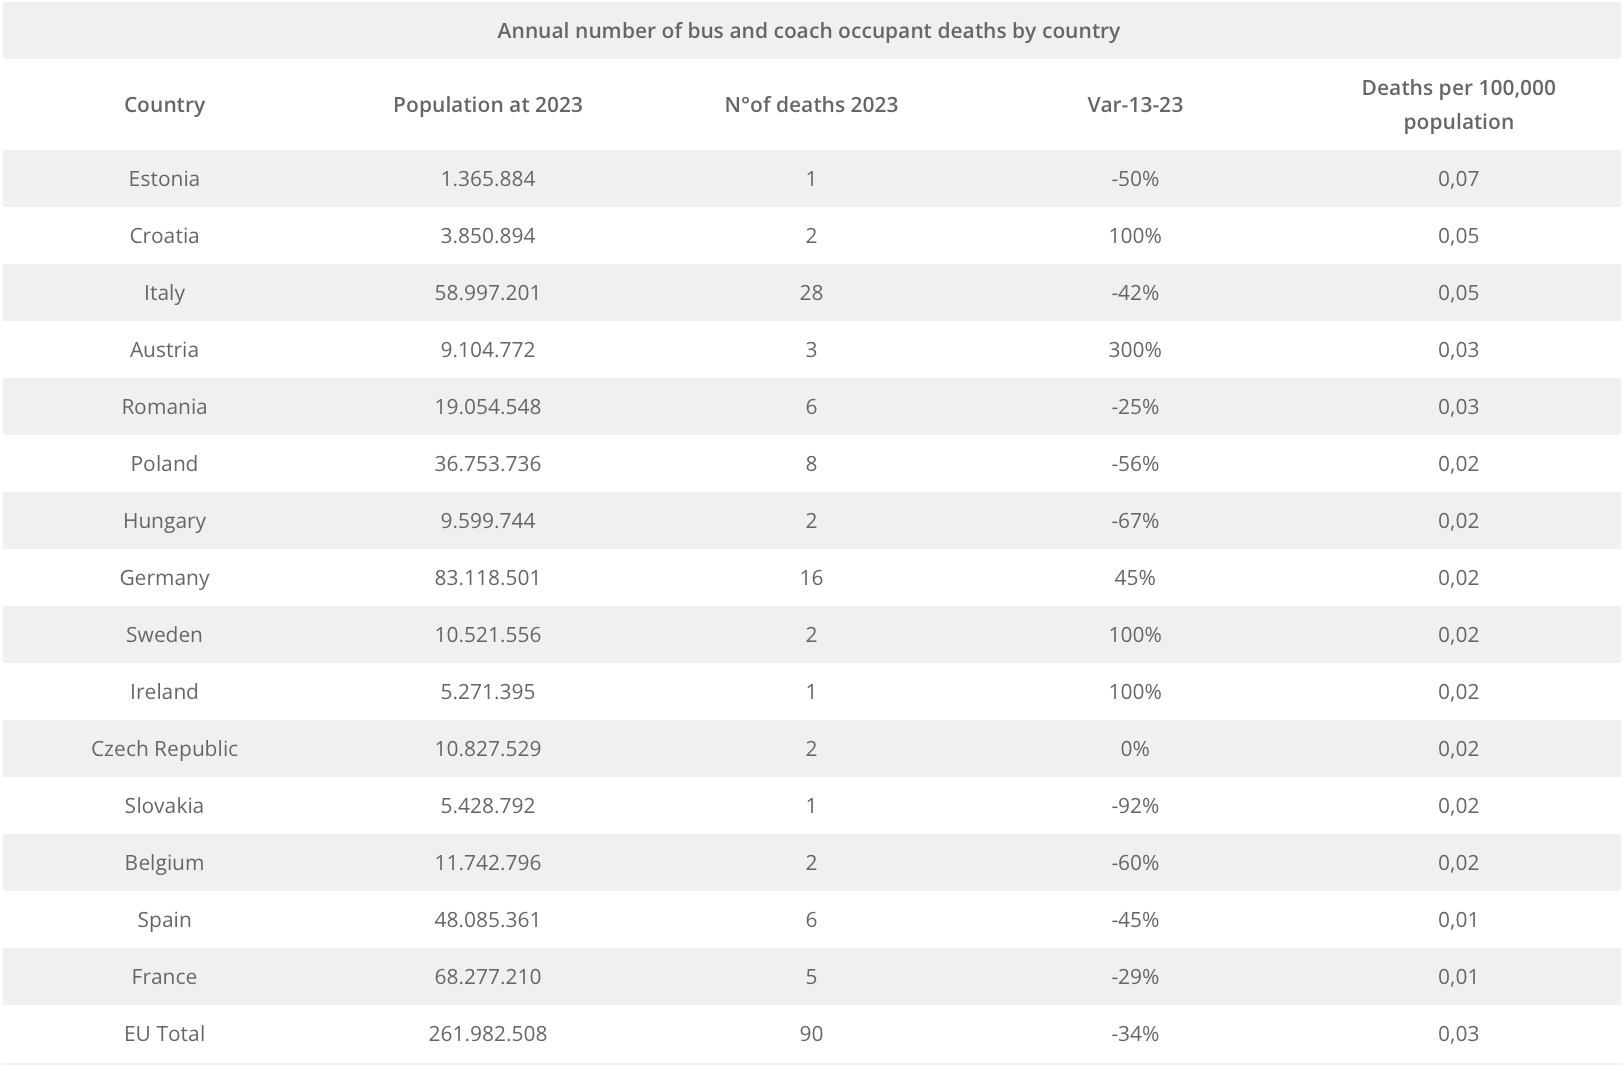Click Croatia's population value 3.850.894
The height and width of the screenshot is (1080, 1624).
pos(488,236)
